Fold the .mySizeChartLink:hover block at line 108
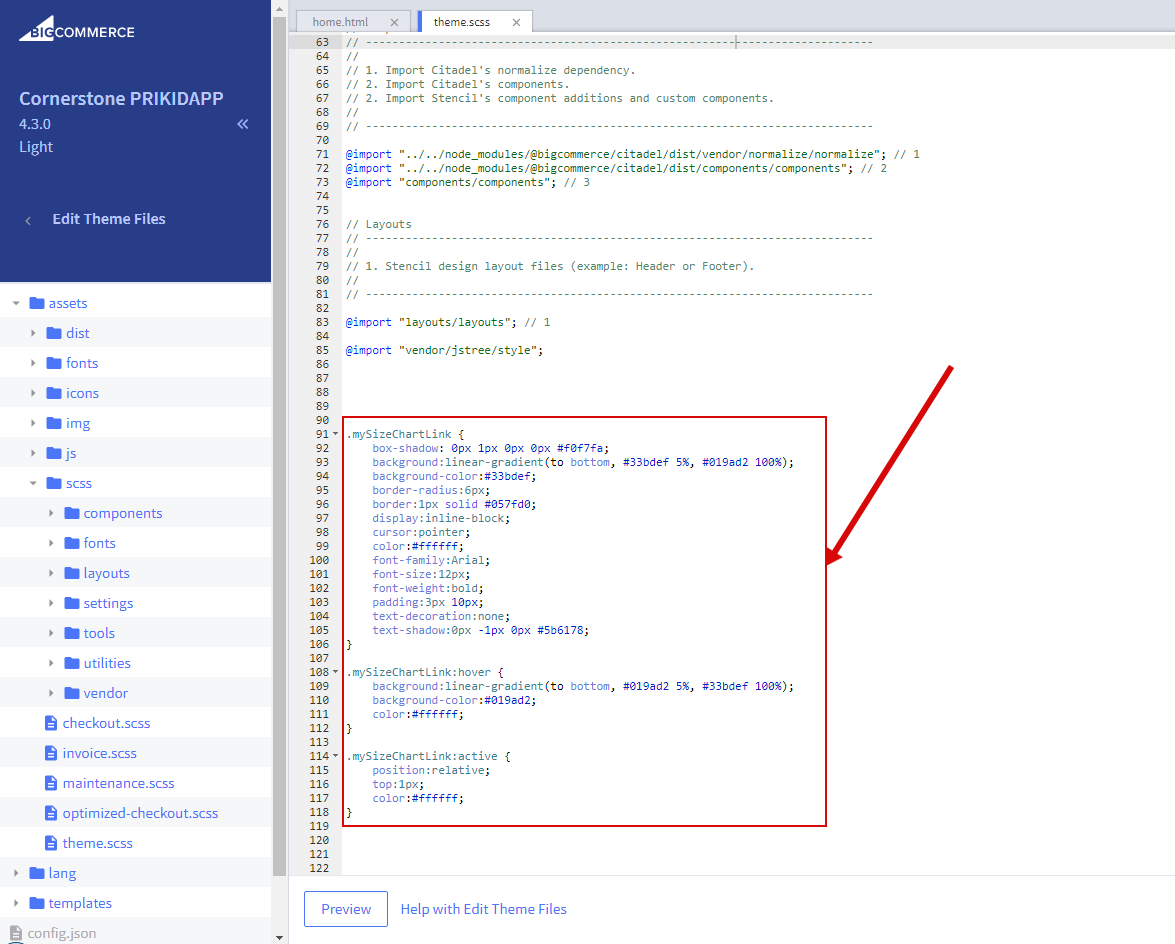1175x944 pixels. [x=336, y=672]
